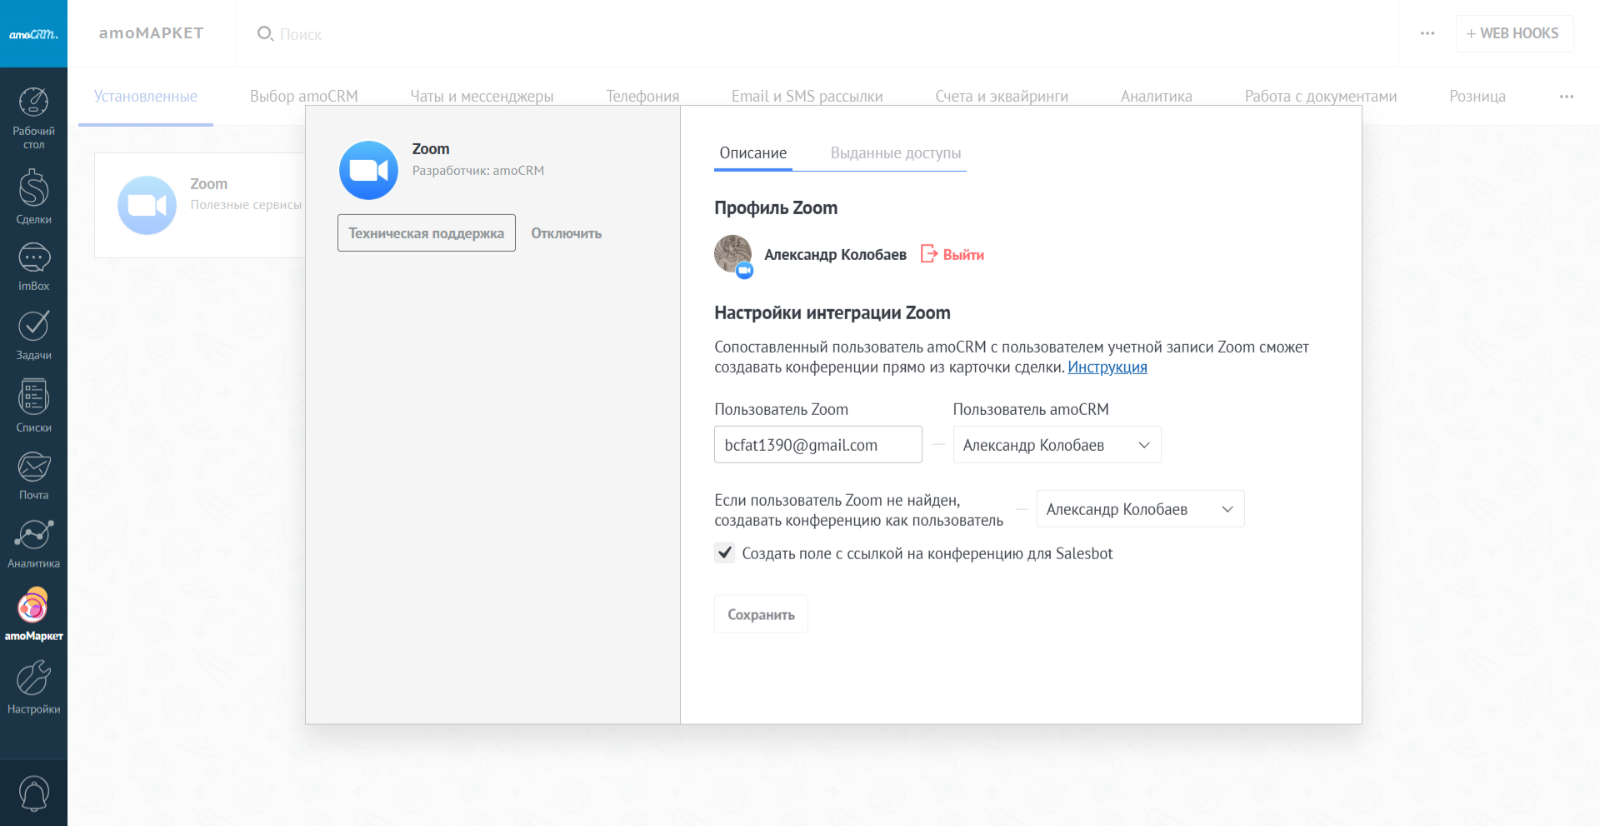Click the Техническая поддержка button
Screen dimensions: 1600x826
(426, 233)
